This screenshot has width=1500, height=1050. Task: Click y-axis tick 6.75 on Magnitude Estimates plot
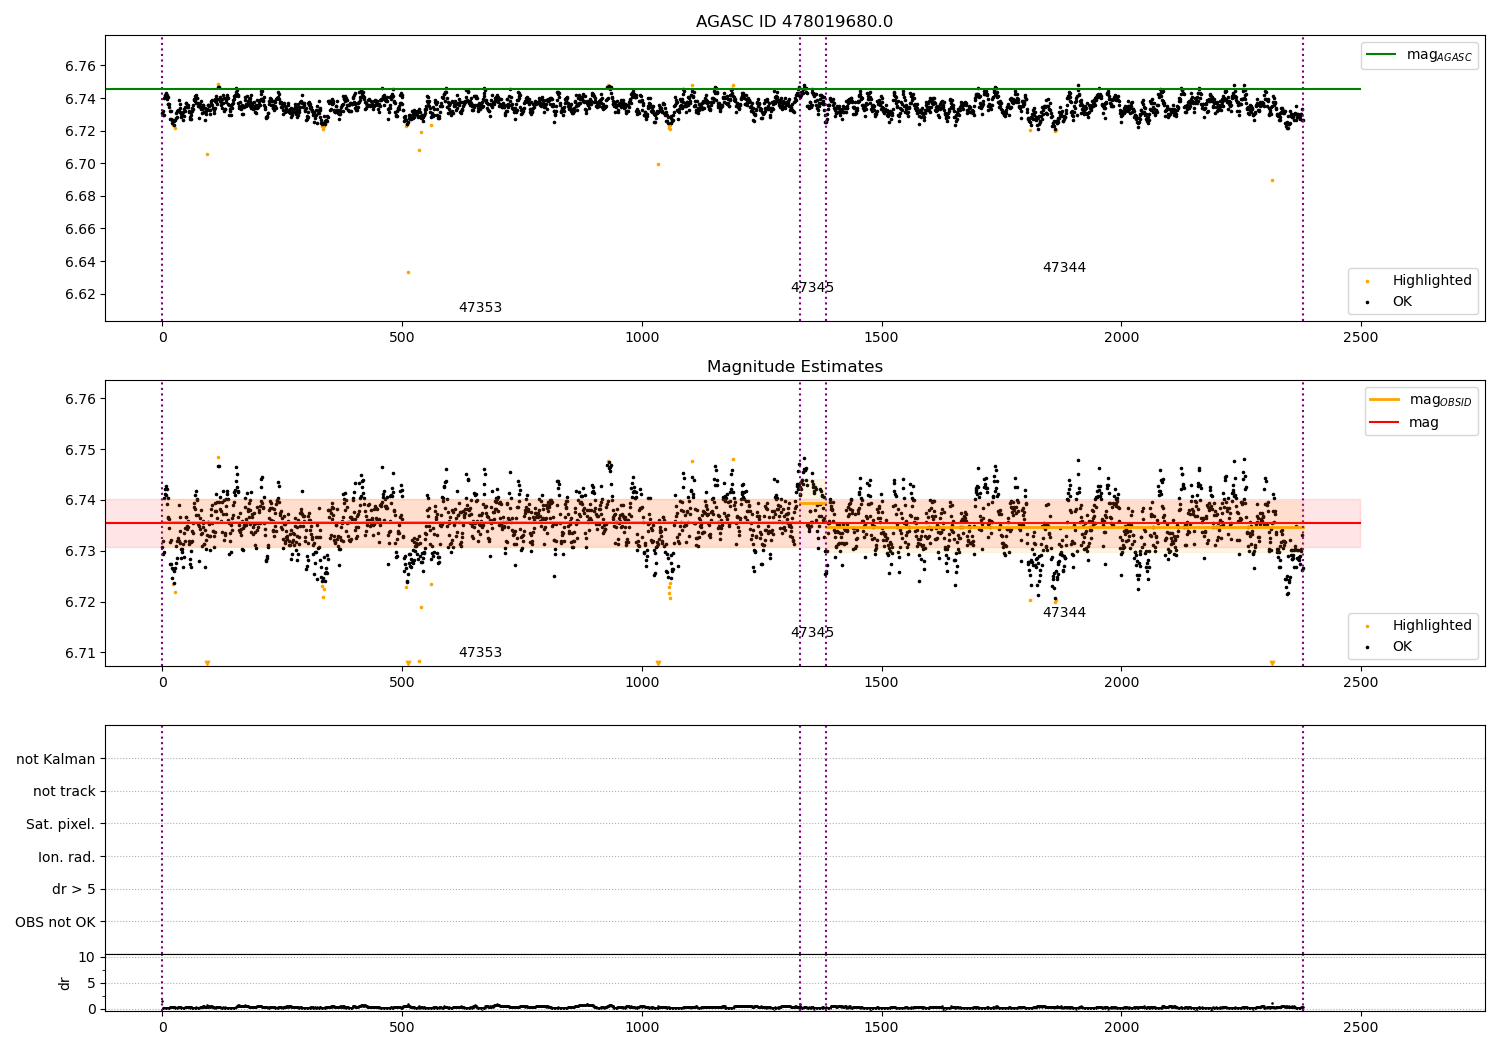click(79, 450)
